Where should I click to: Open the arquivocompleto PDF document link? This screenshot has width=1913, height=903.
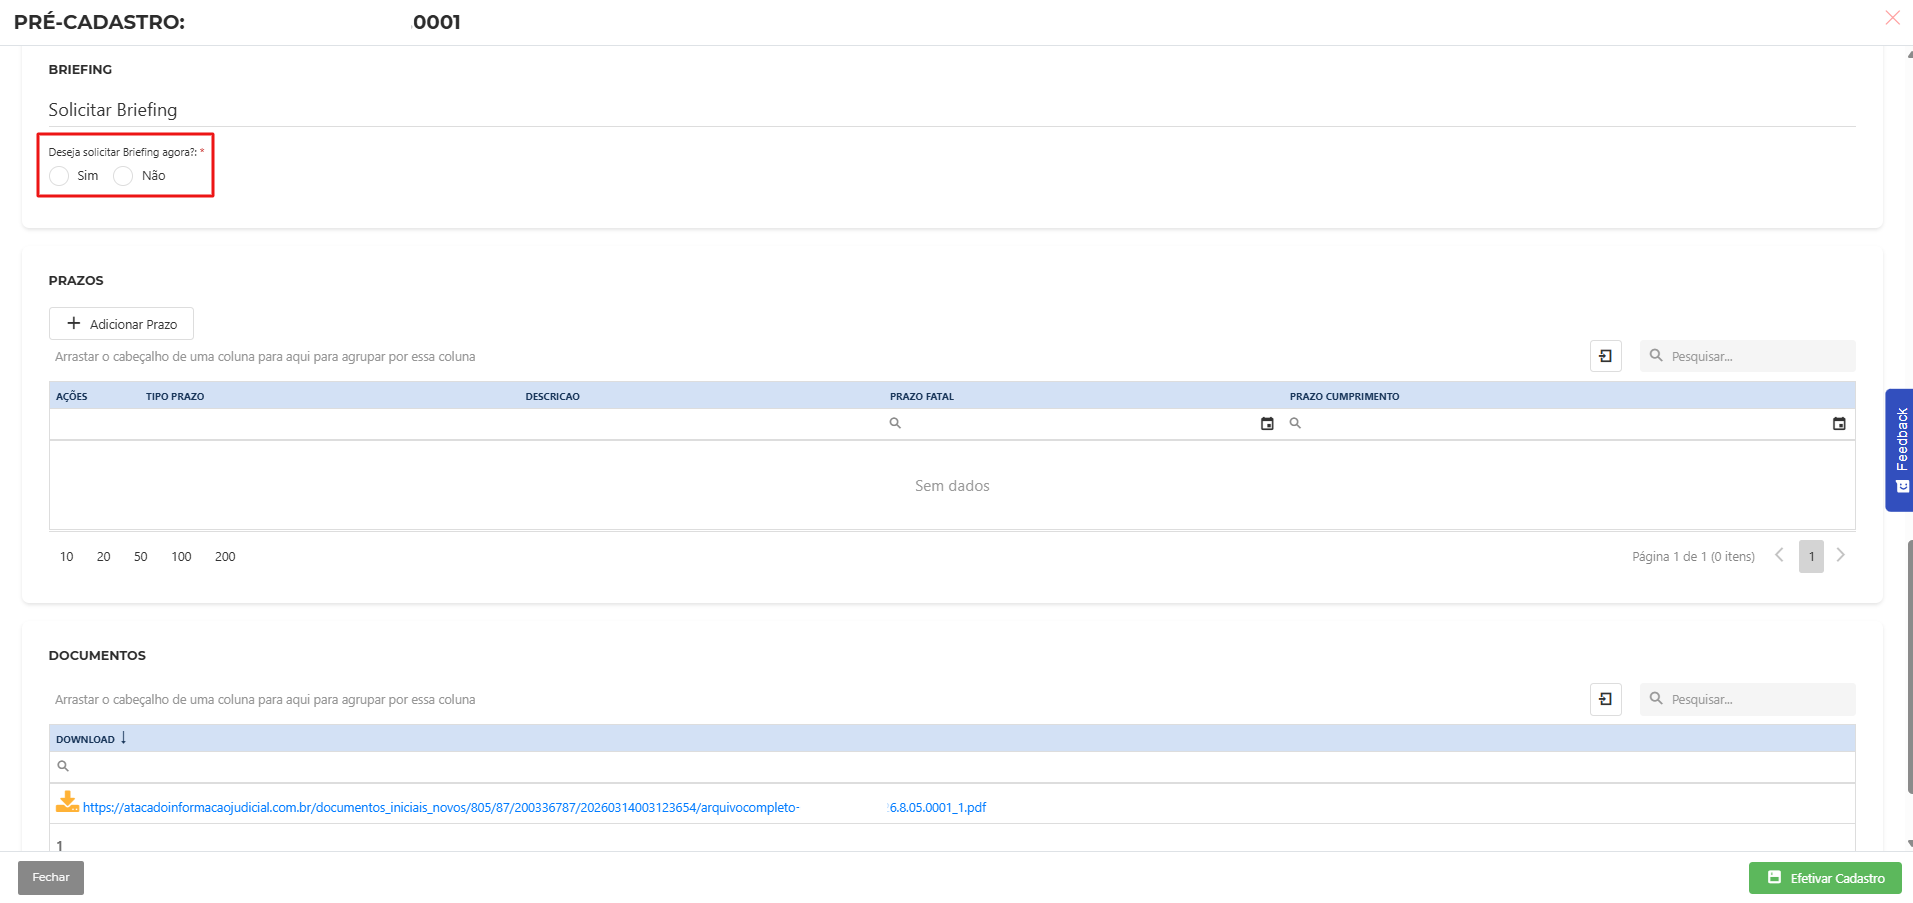[x=440, y=808]
